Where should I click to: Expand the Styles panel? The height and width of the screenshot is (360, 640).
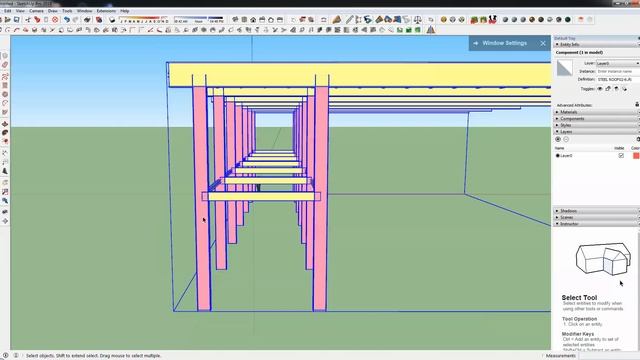596,125
